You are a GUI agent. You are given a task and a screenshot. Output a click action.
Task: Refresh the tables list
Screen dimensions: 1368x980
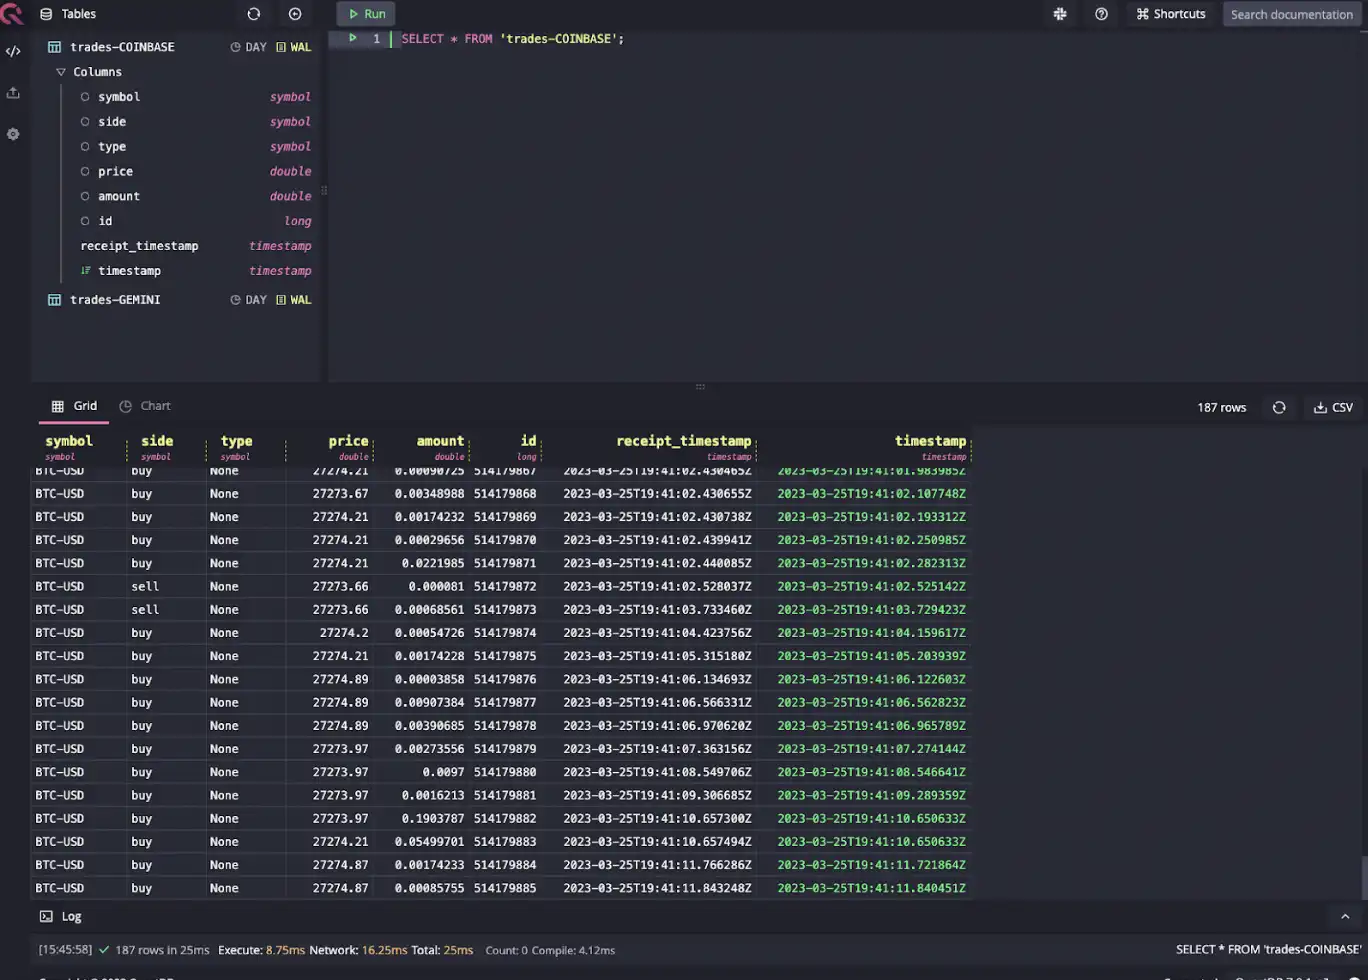254,14
